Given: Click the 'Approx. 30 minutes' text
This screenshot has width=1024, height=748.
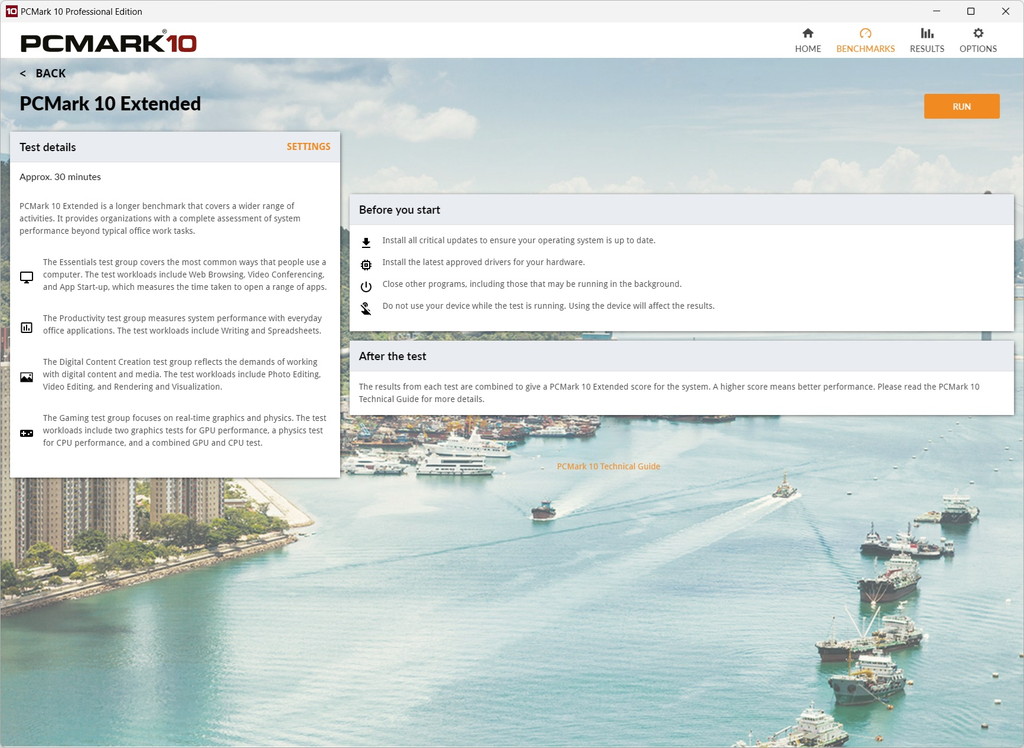Looking at the screenshot, I should click(60, 176).
